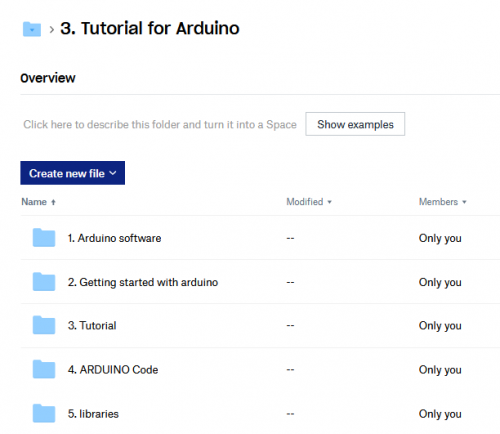500x434 pixels.
Task: Sort by Name column header
Action: click(34, 202)
